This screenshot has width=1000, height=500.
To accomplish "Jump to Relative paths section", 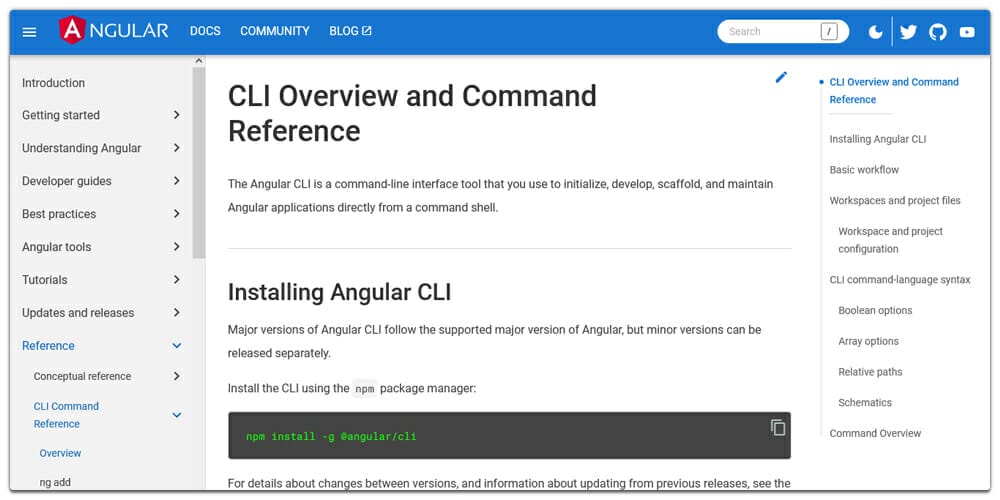I will click(870, 372).
